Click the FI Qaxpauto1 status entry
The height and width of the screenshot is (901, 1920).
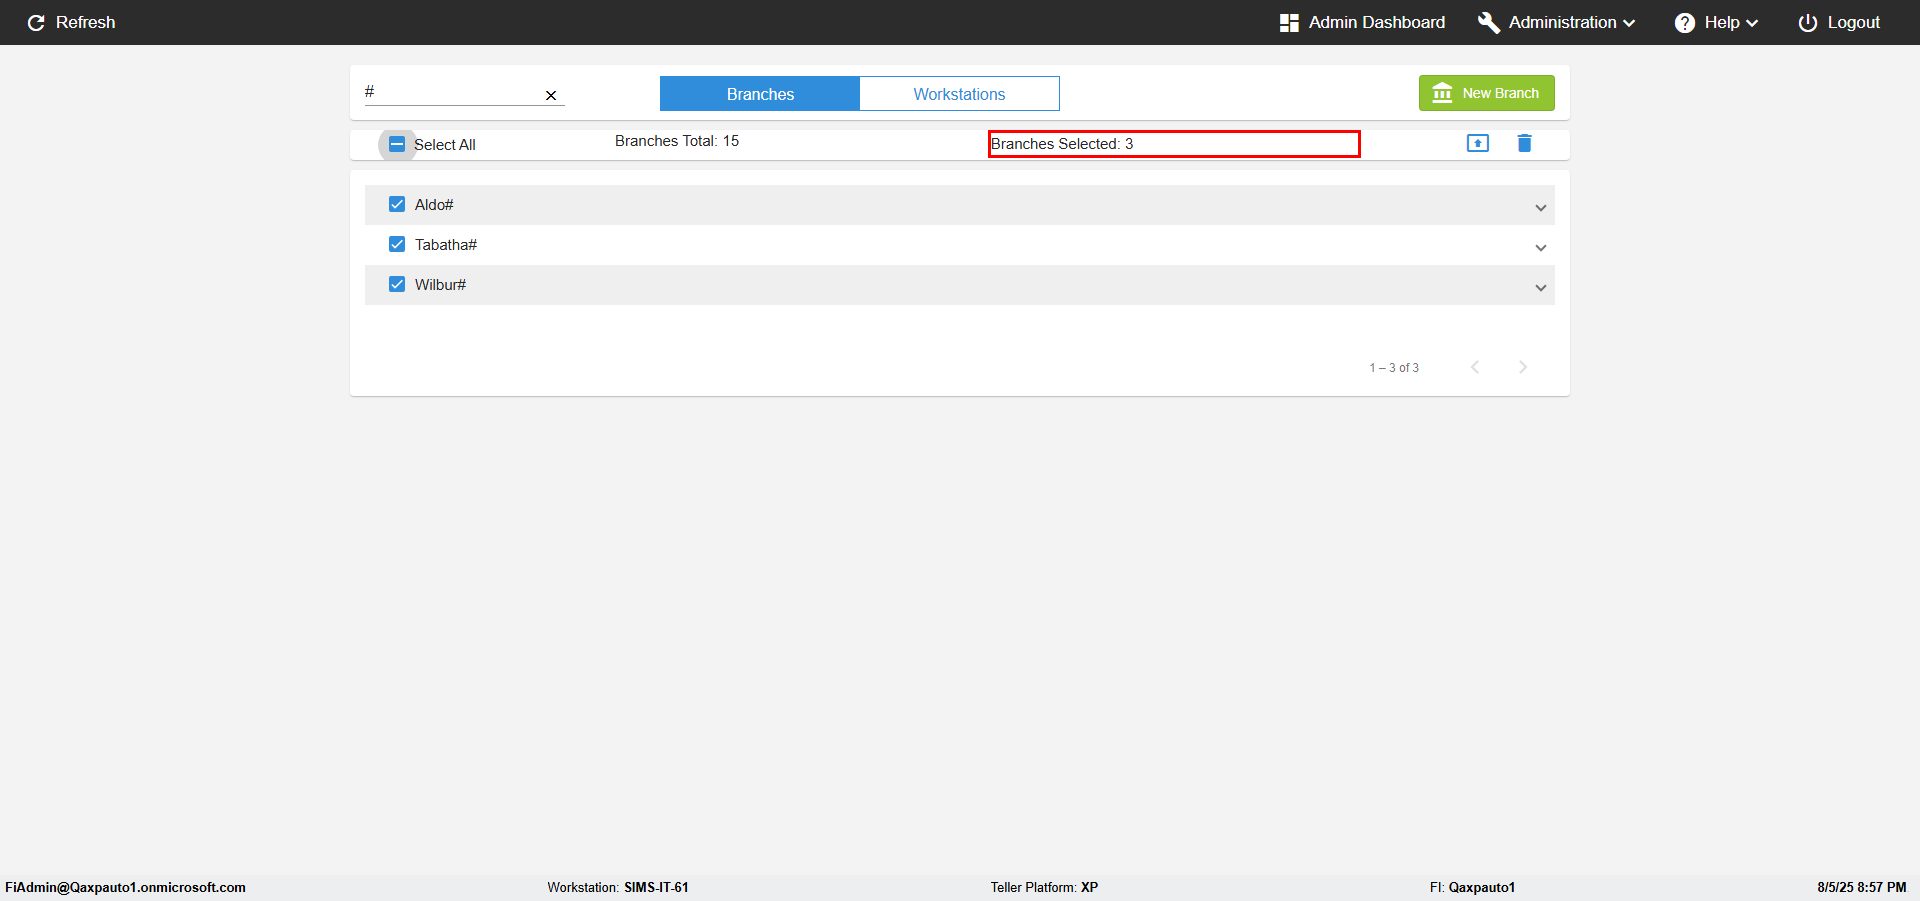pyautogui.click(x=1472, y=887)
